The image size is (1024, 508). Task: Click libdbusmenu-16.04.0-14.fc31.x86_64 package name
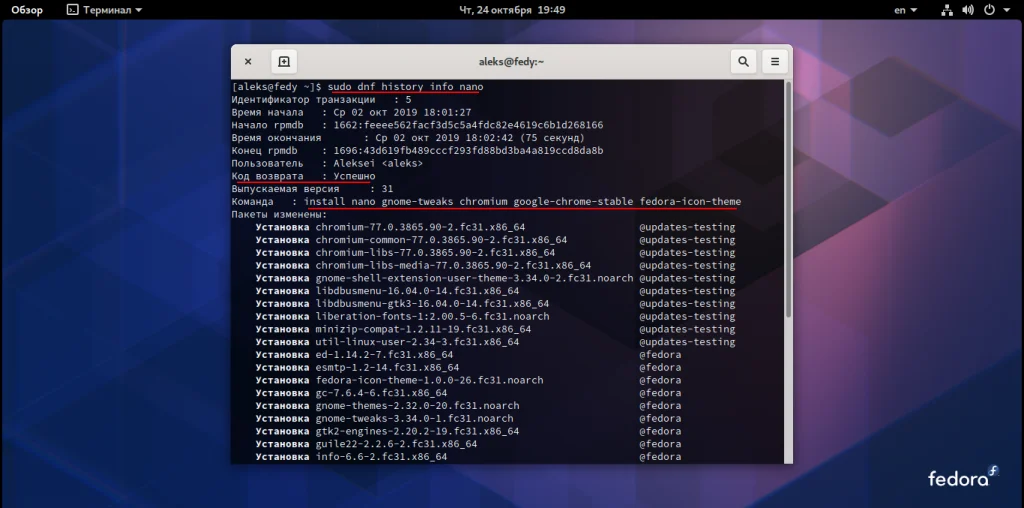(417, 291)
